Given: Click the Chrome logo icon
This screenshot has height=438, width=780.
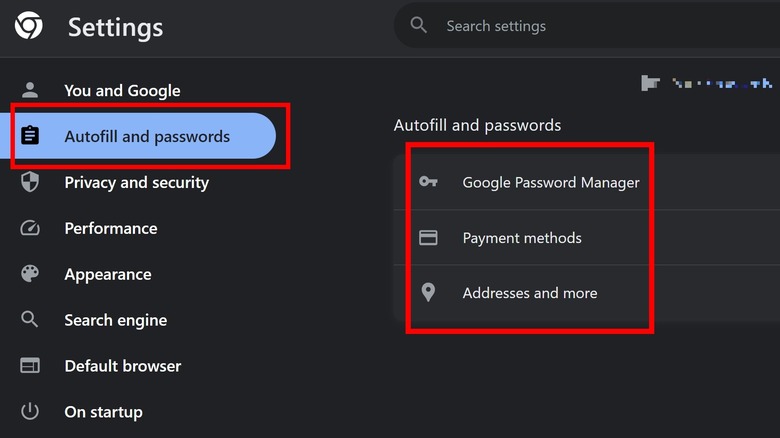Looking at the screenshot, I should point(29,27).
